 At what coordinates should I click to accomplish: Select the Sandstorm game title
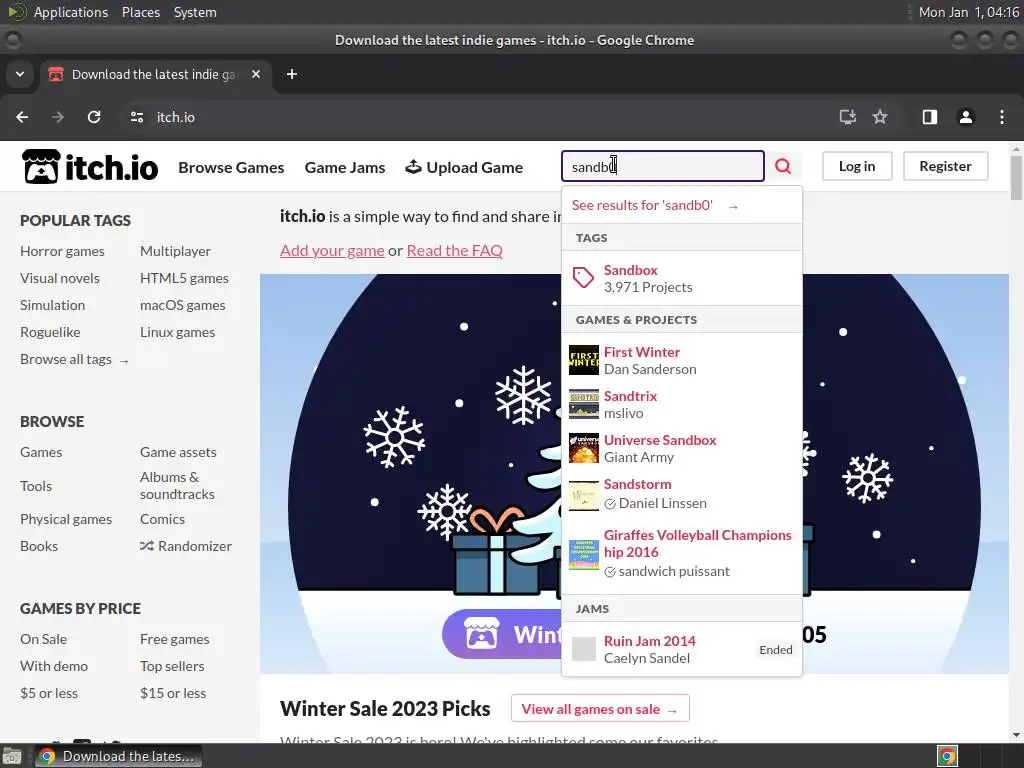tap(637, 484)
